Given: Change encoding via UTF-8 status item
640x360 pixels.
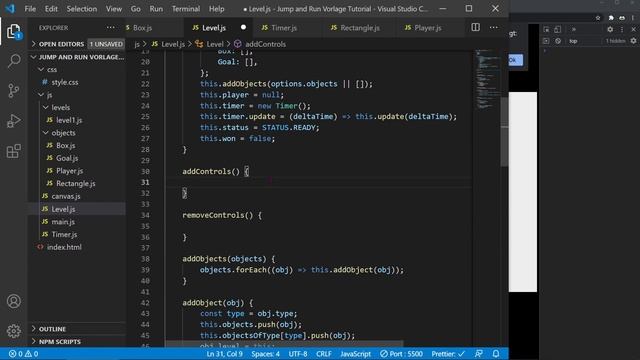Looking at the screenshot, I should pos(298,354).
